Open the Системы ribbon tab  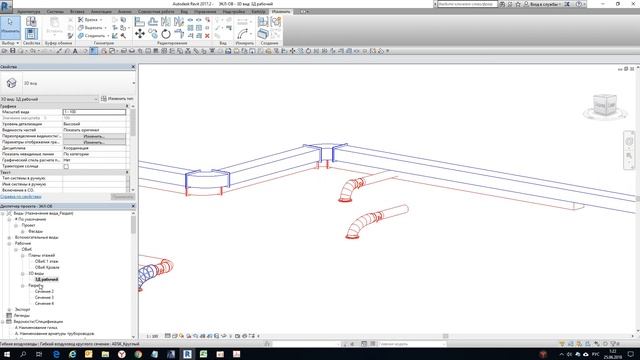coord(55,12)
